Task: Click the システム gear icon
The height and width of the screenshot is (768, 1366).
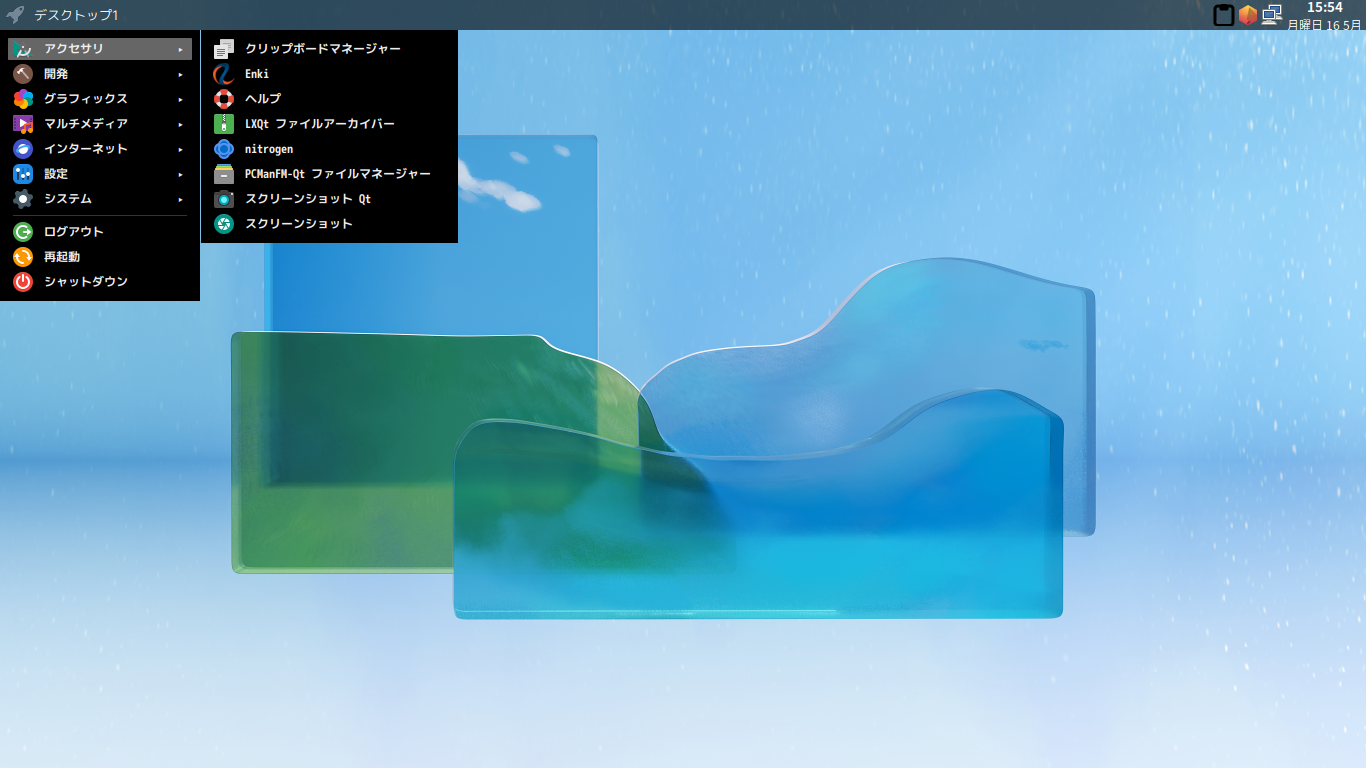Action: [x=23, y=199]
